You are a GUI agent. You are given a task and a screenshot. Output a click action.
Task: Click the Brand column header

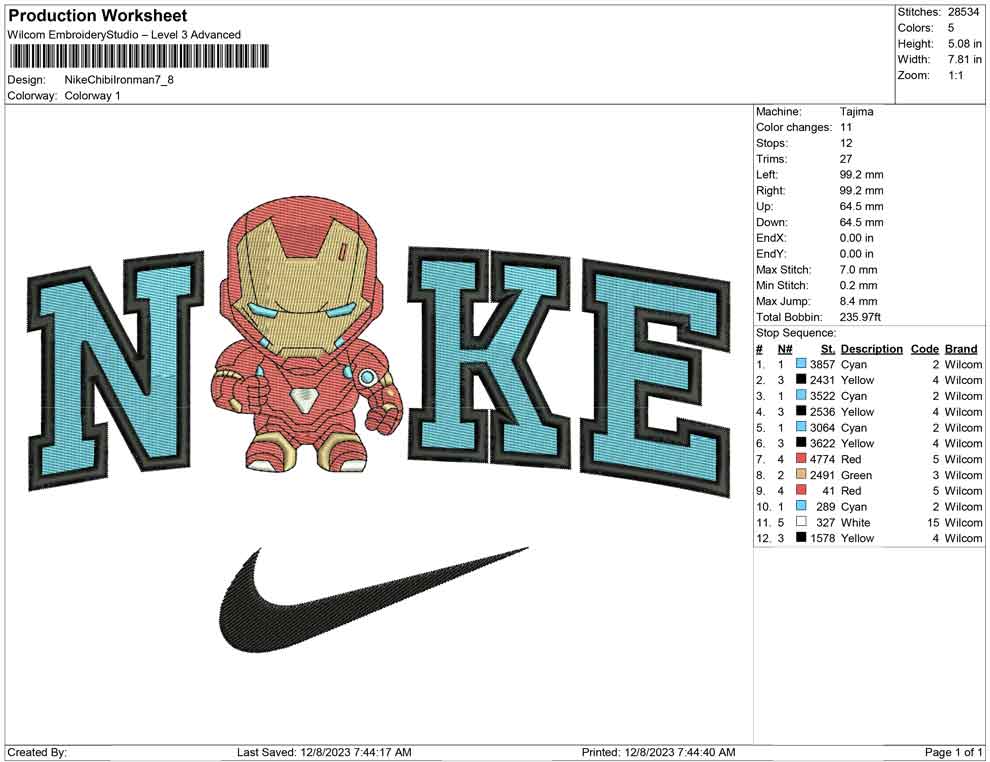(960, 348)
